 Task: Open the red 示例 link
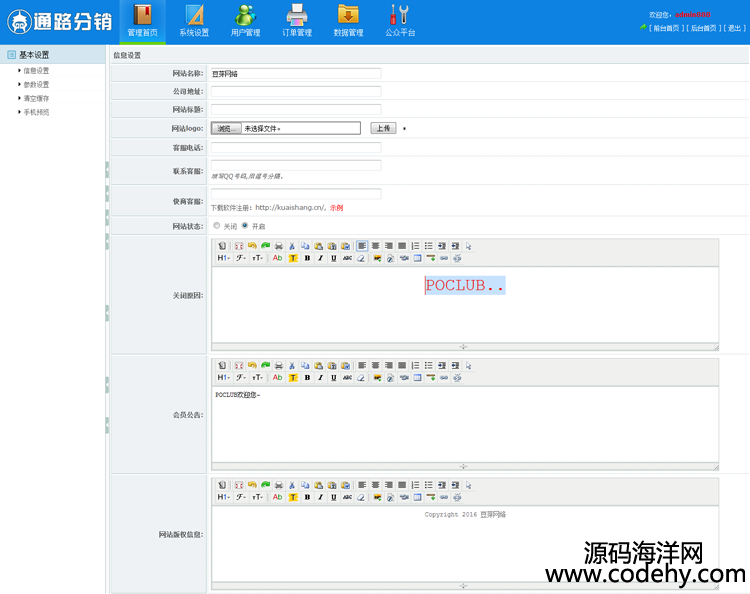pos(336,208)
